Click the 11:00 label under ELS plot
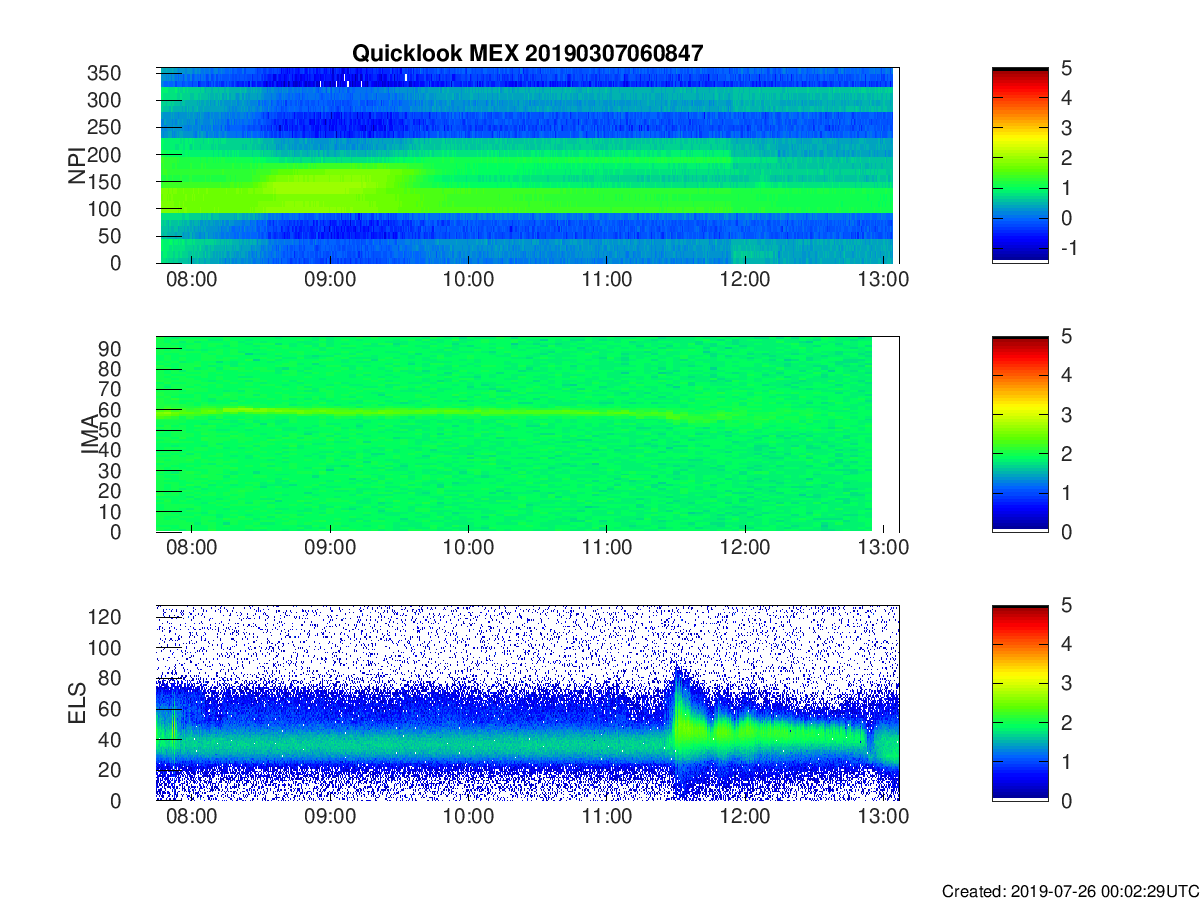1200x900 pixels. 607,817
